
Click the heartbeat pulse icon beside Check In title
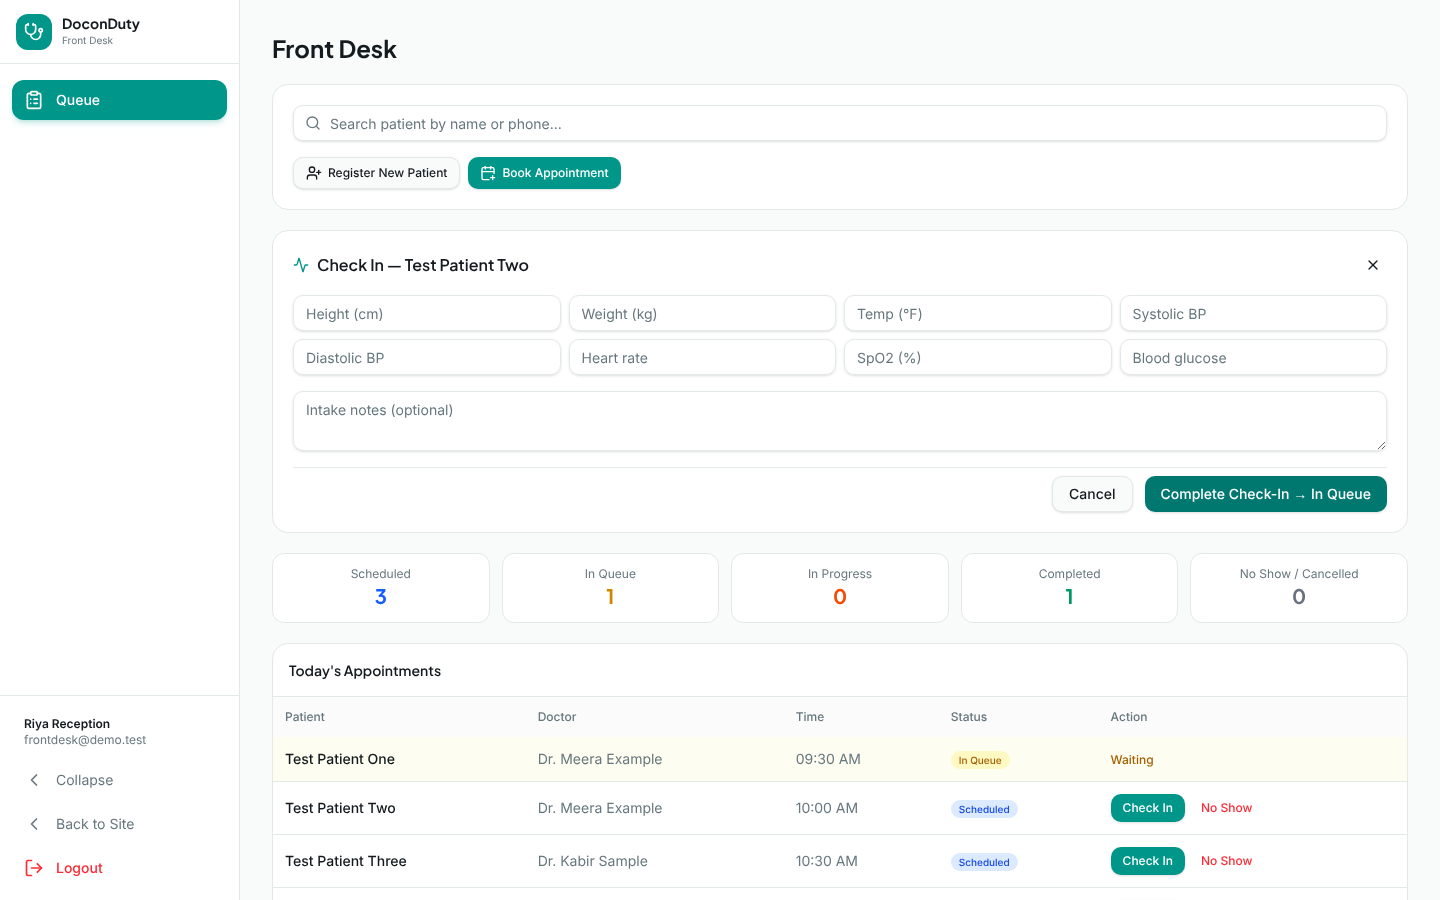(x=301, y=265)
